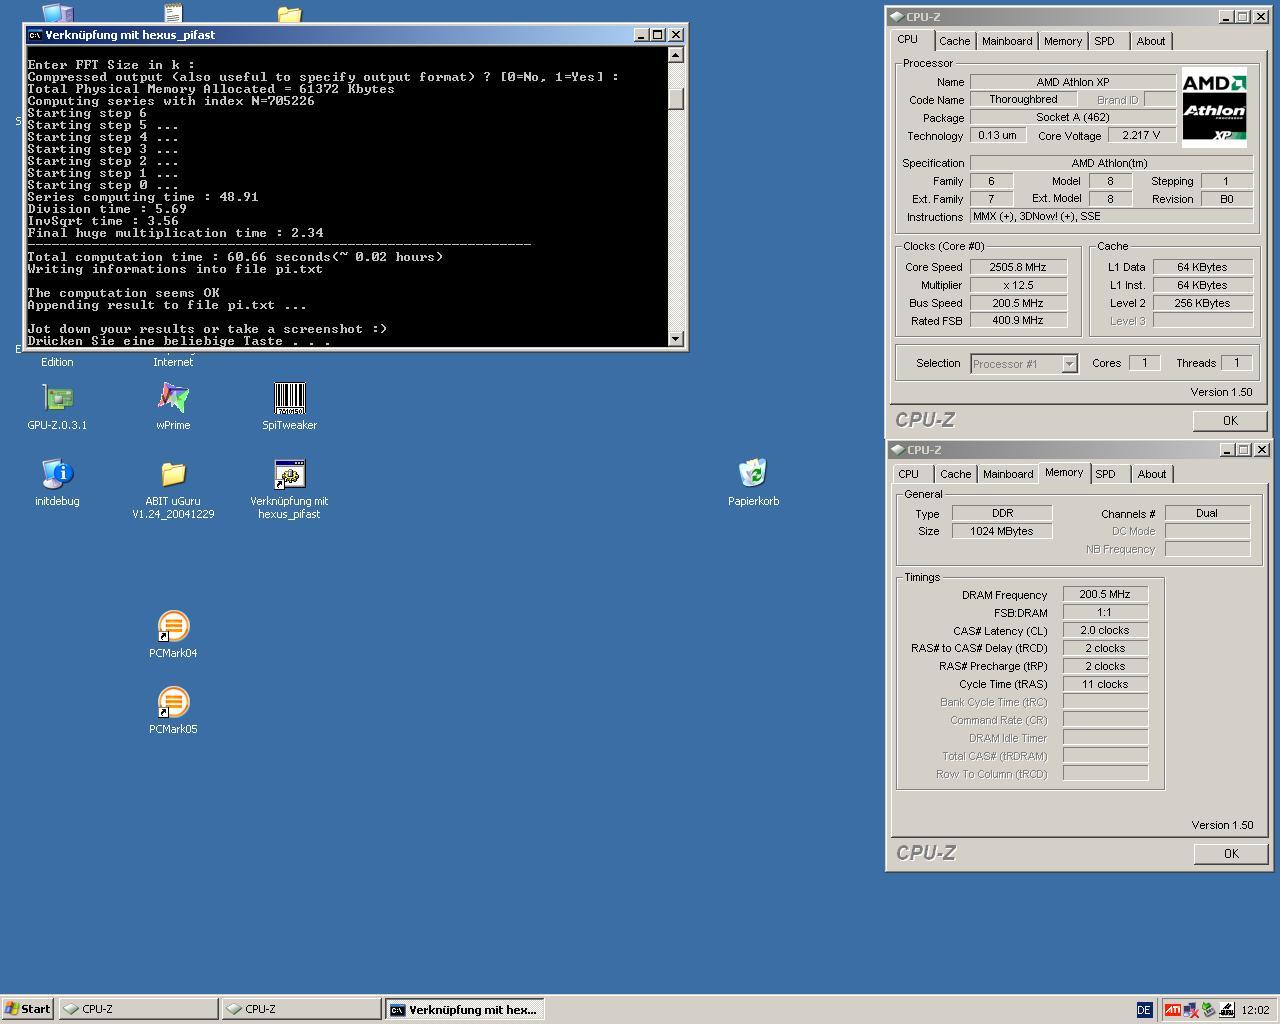Activate the first CPU-Z taskbar button
Screen dimensions: 1280x1024
(138, 1009)
